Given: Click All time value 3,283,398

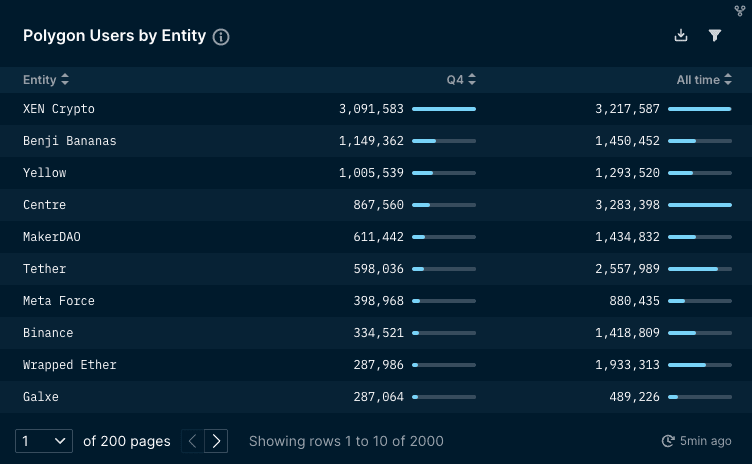Looking at the screenshot, I should tap(627, 205).
